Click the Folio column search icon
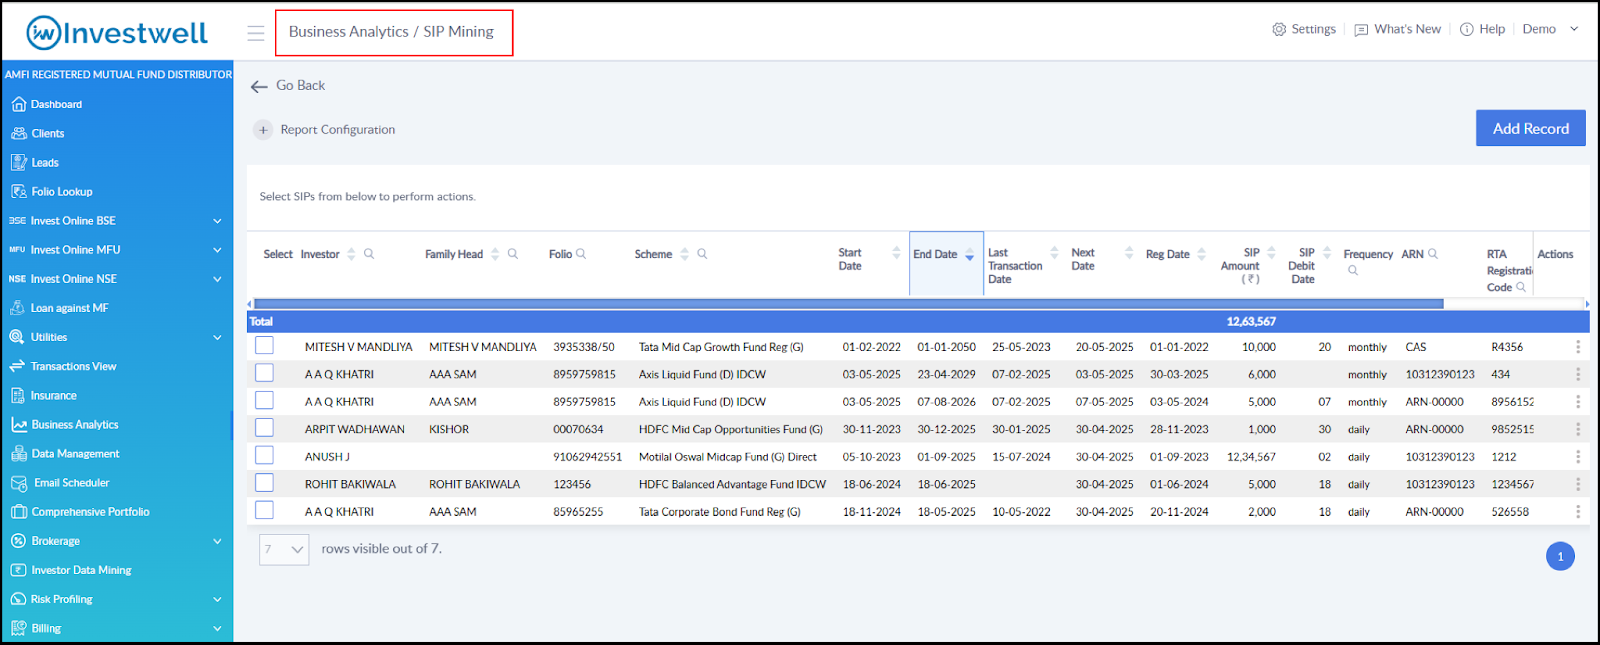Screen dimensions: 1600x645 (581, 254)
